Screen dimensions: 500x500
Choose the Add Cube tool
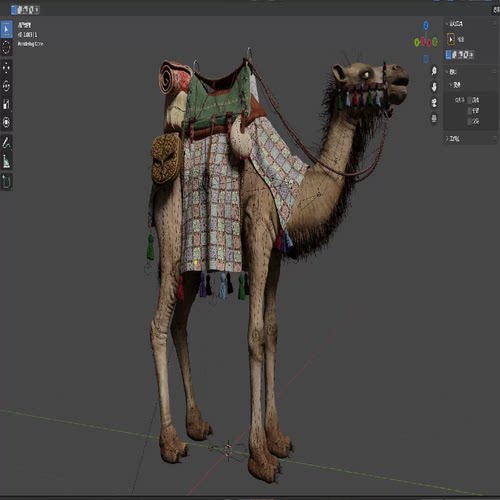point(6,182)
